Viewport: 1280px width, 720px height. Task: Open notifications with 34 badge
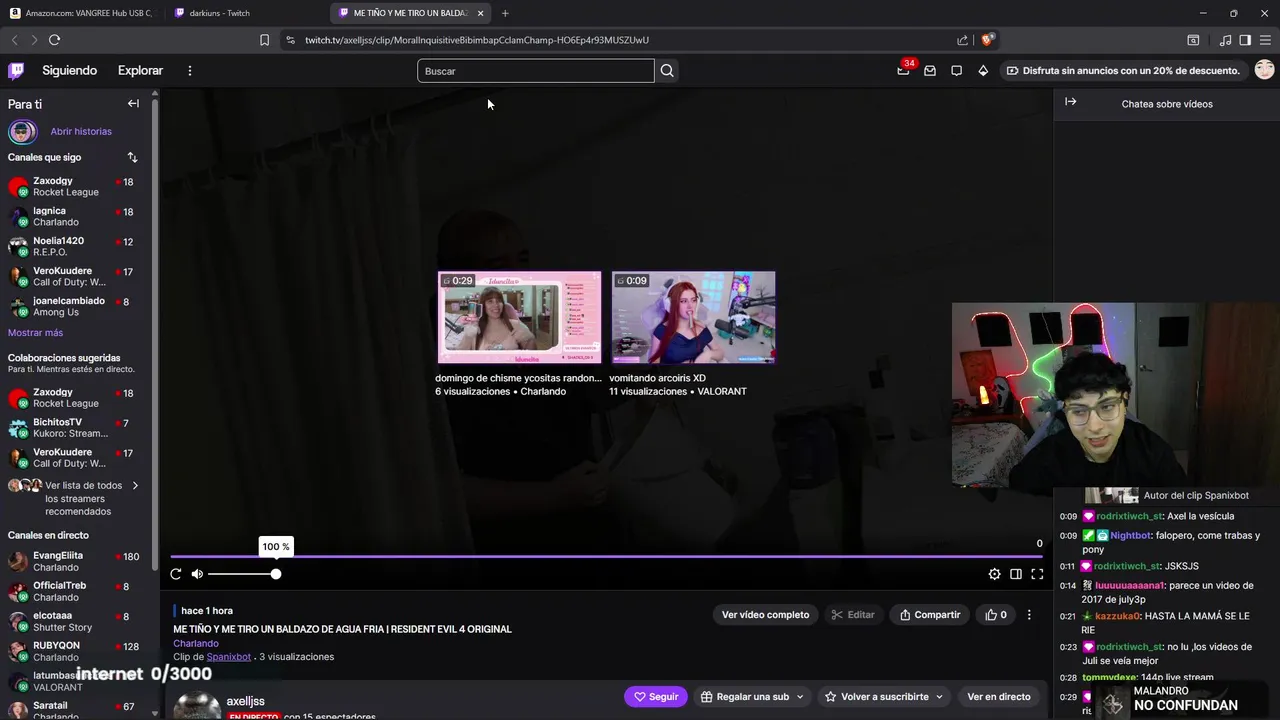pyautogui.click(x=904, y=70)
